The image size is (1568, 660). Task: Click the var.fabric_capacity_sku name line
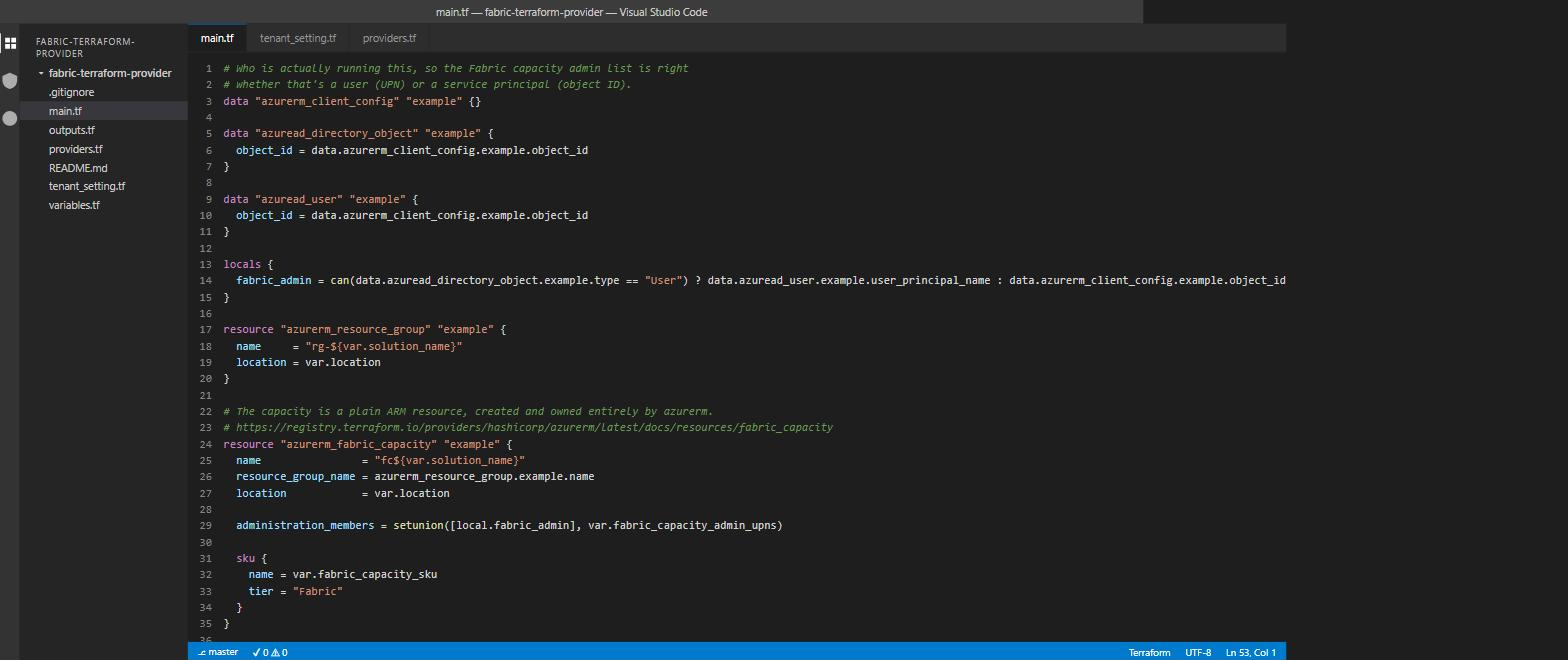pos(342,574)
